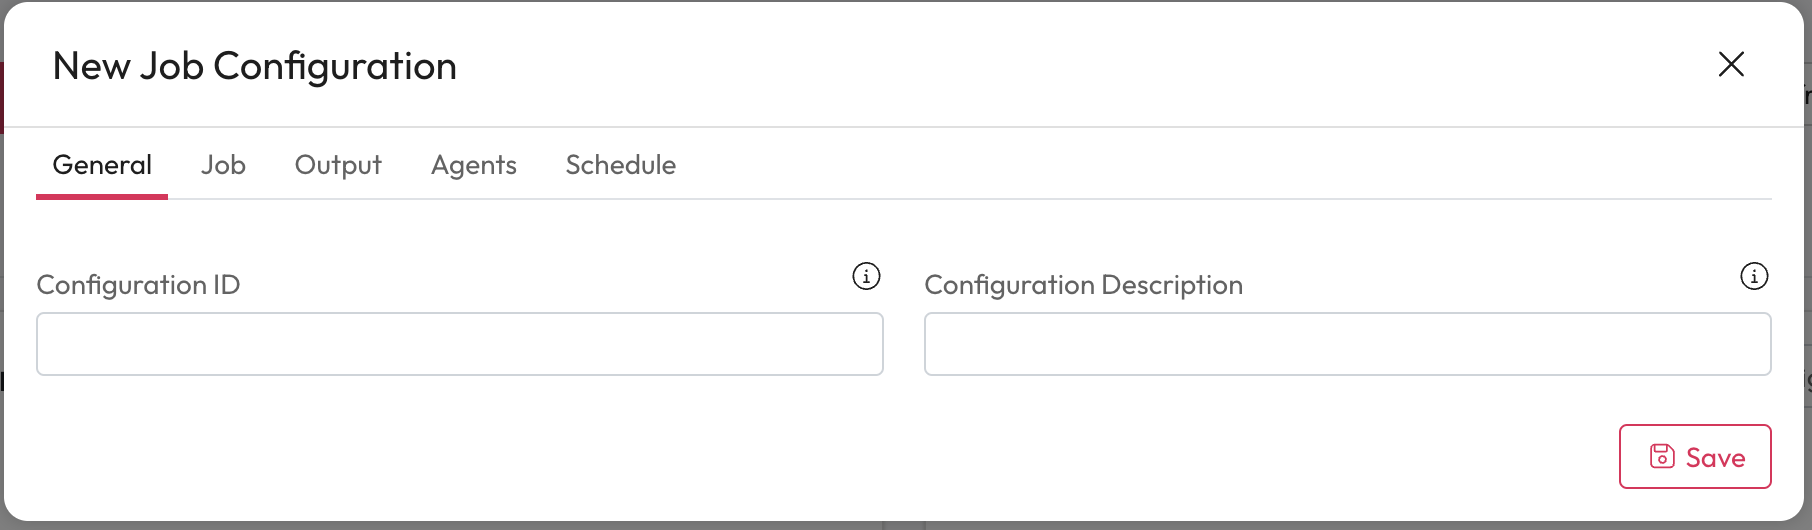This screenshot has height=530, width=1812.
Task: Switch to the General tab
Action: click(x=102, y=165)
